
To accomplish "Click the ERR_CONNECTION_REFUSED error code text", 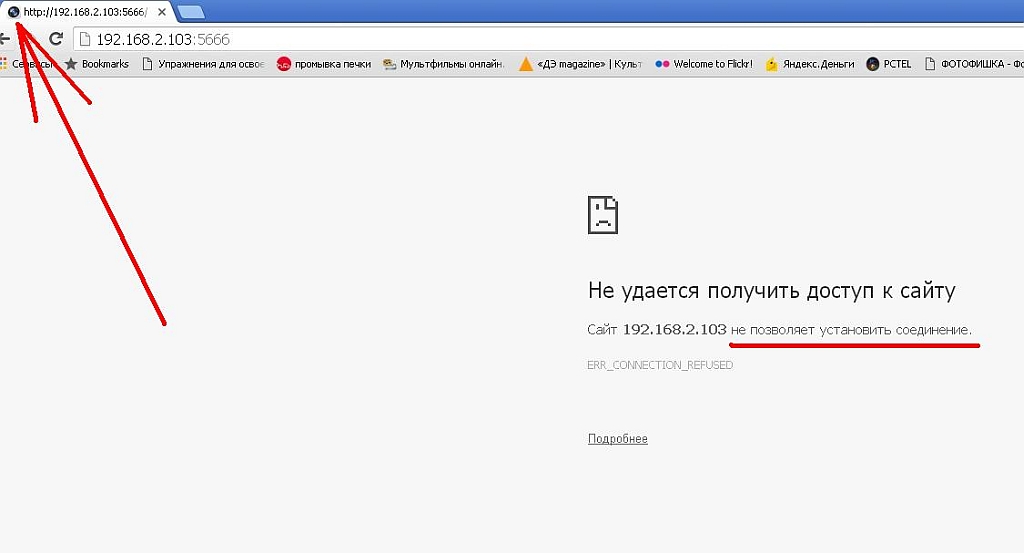I will tap(660, 365).
